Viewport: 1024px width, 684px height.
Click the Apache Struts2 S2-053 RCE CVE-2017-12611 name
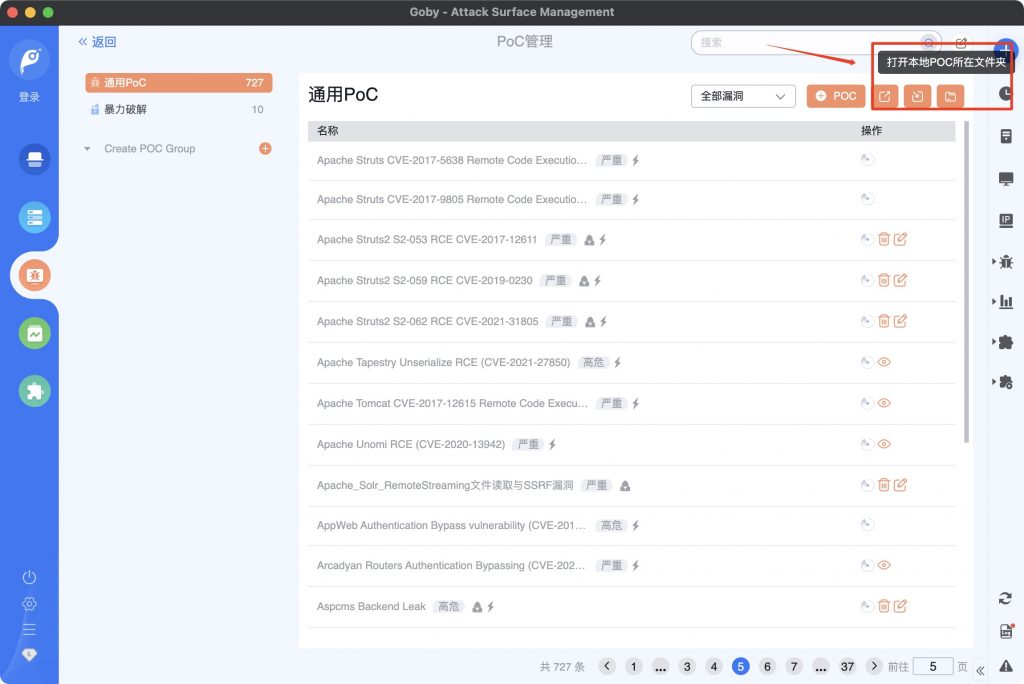(x=427, y=240)
